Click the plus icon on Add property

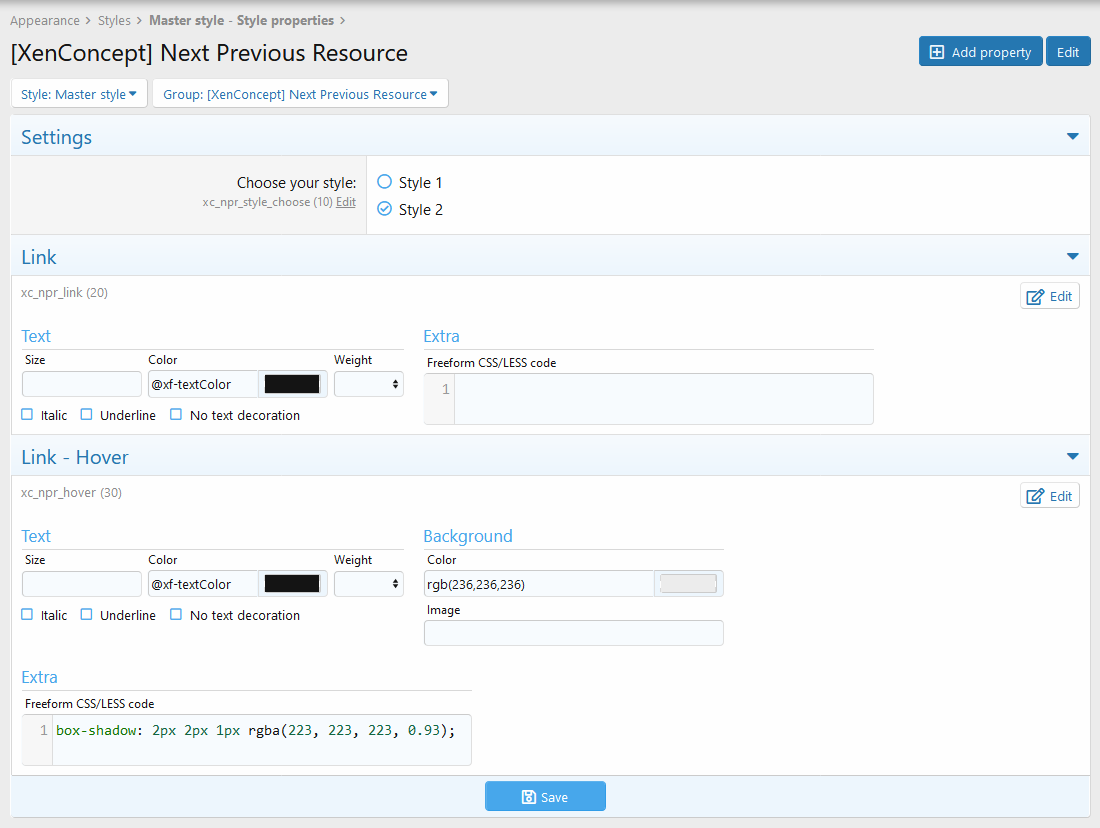click(937, 52)
